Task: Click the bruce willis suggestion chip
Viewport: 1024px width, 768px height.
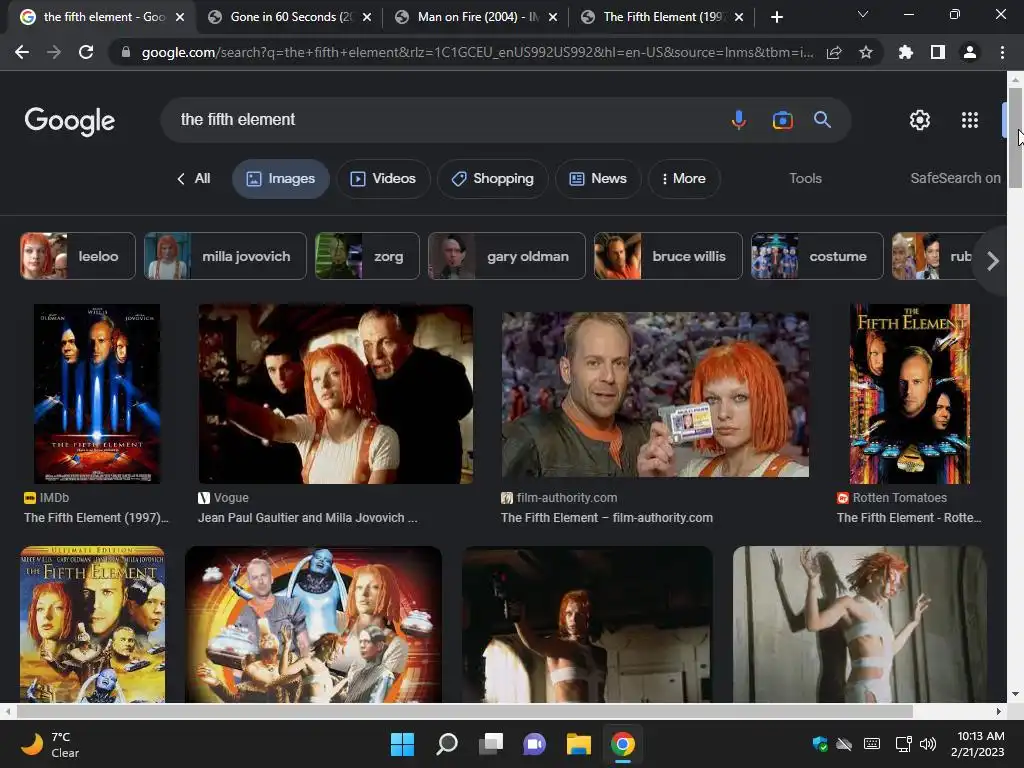Action: 668,256
